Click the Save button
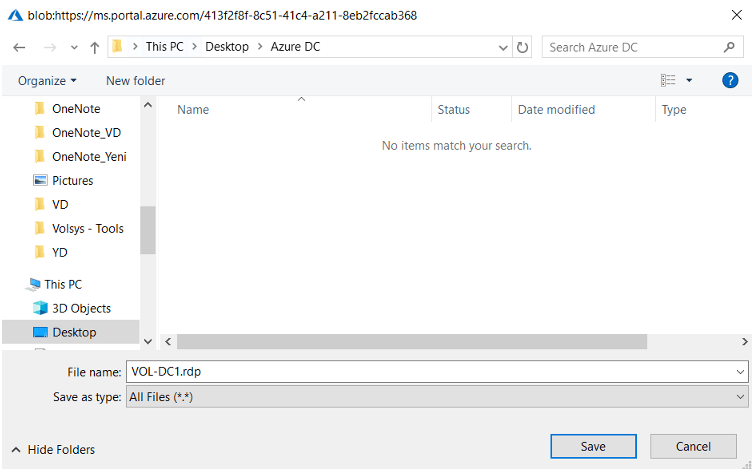 tap(593, 446)
